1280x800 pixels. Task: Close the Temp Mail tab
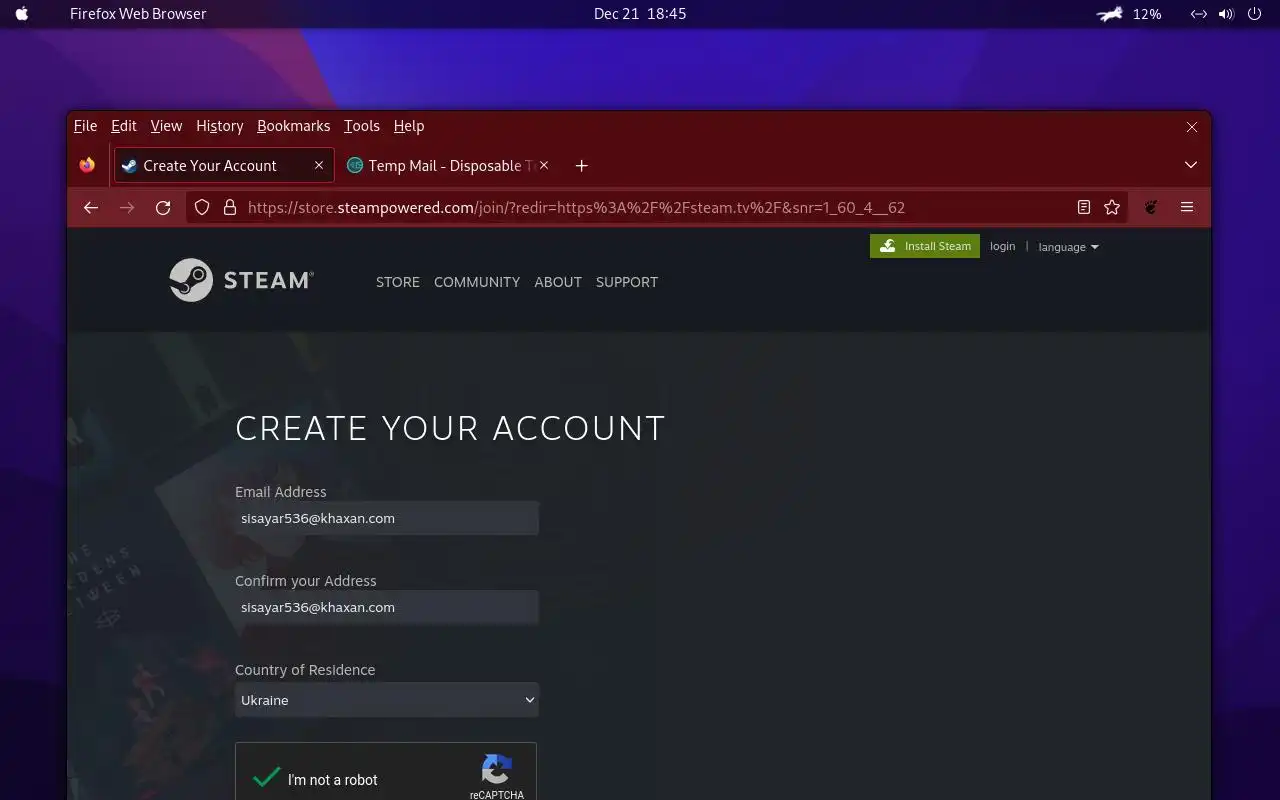tap(544, 165)
